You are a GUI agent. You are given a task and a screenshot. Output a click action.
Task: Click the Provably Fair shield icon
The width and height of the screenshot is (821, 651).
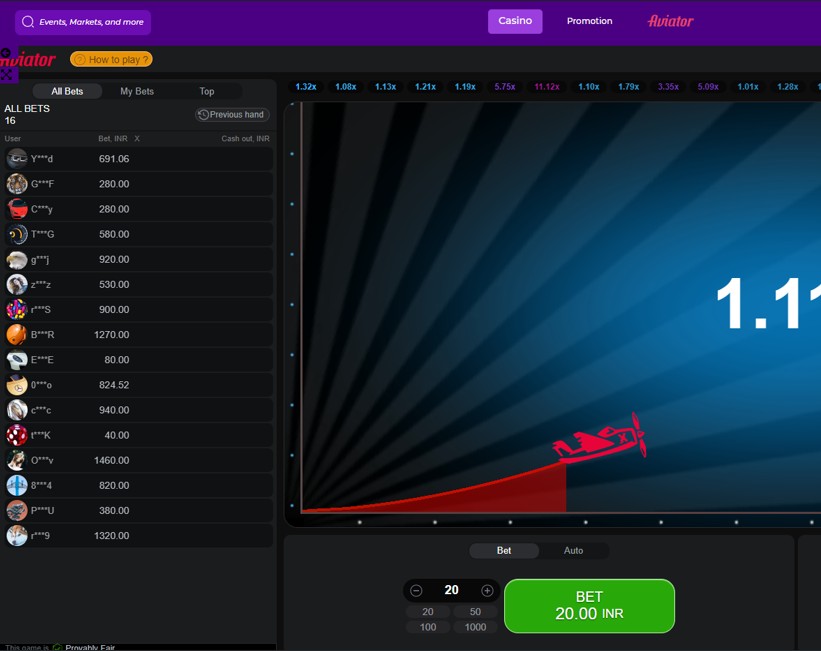point(58,647)
